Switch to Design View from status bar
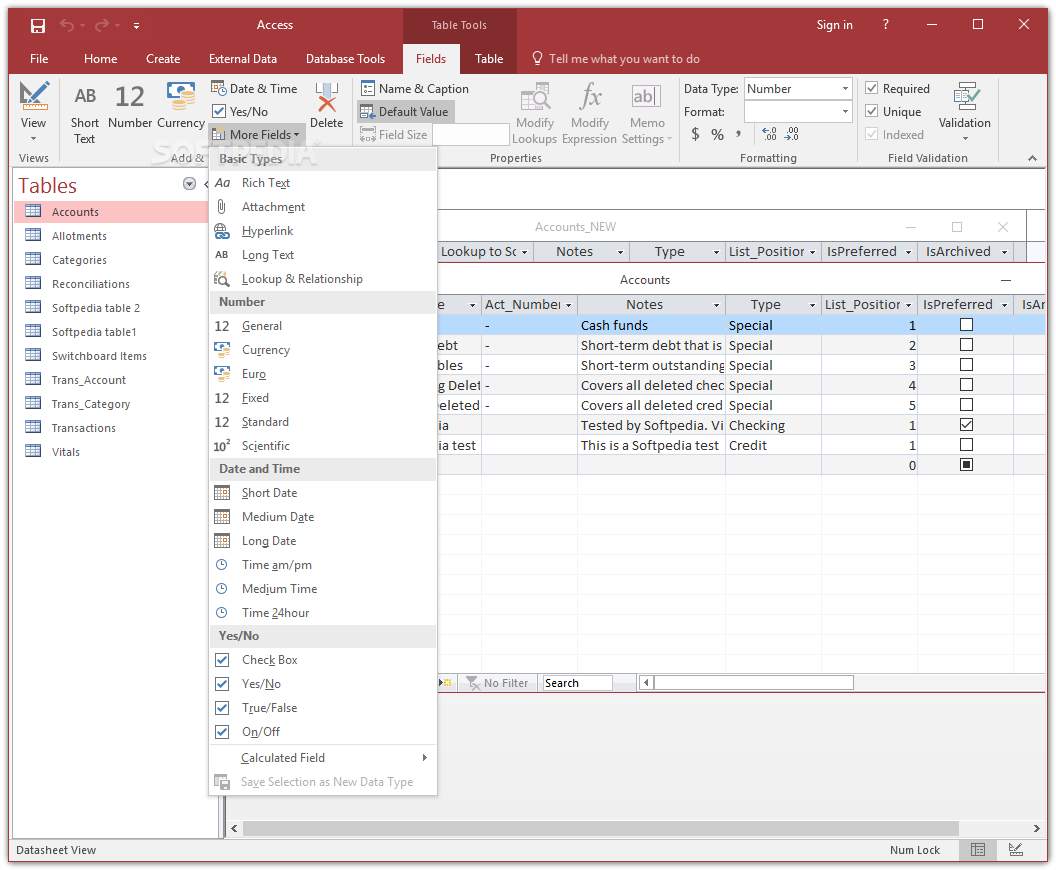The width and height of the screenshot is (1056, 870). pos(1016,850)
